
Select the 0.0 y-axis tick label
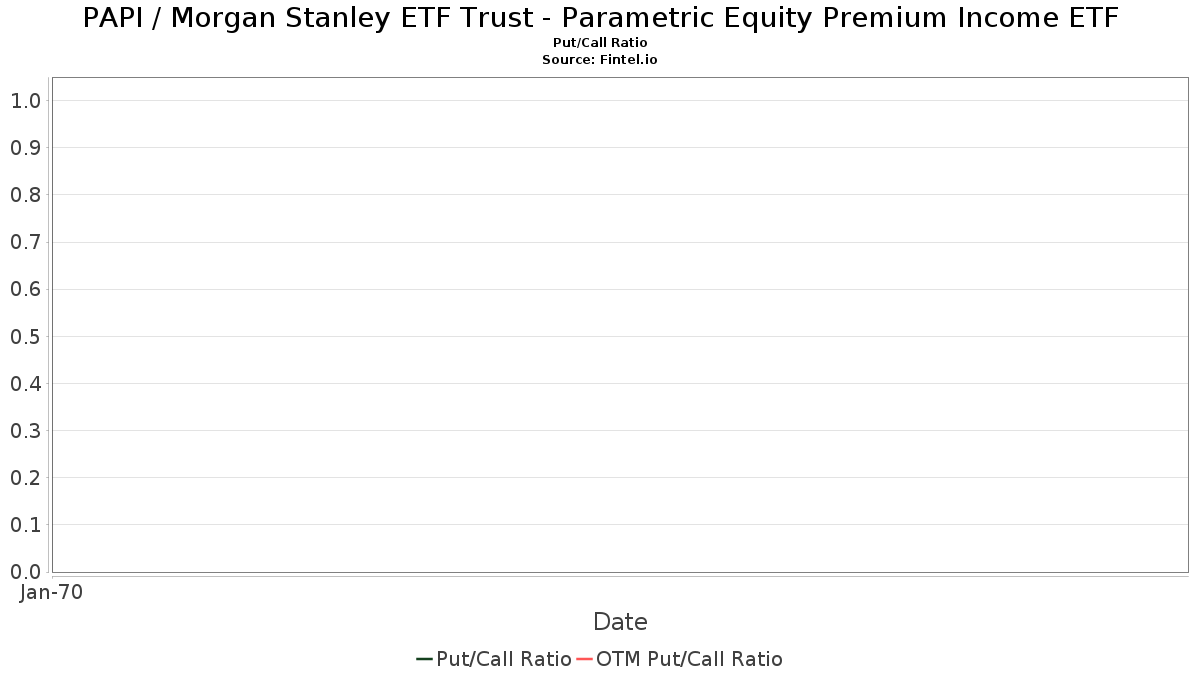(25, 572)
